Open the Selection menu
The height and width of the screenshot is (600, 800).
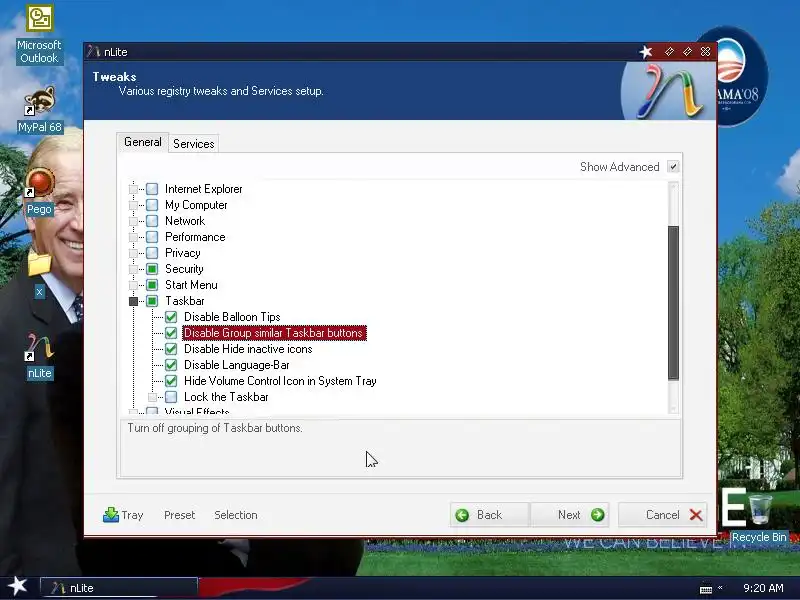click(236, 515)
